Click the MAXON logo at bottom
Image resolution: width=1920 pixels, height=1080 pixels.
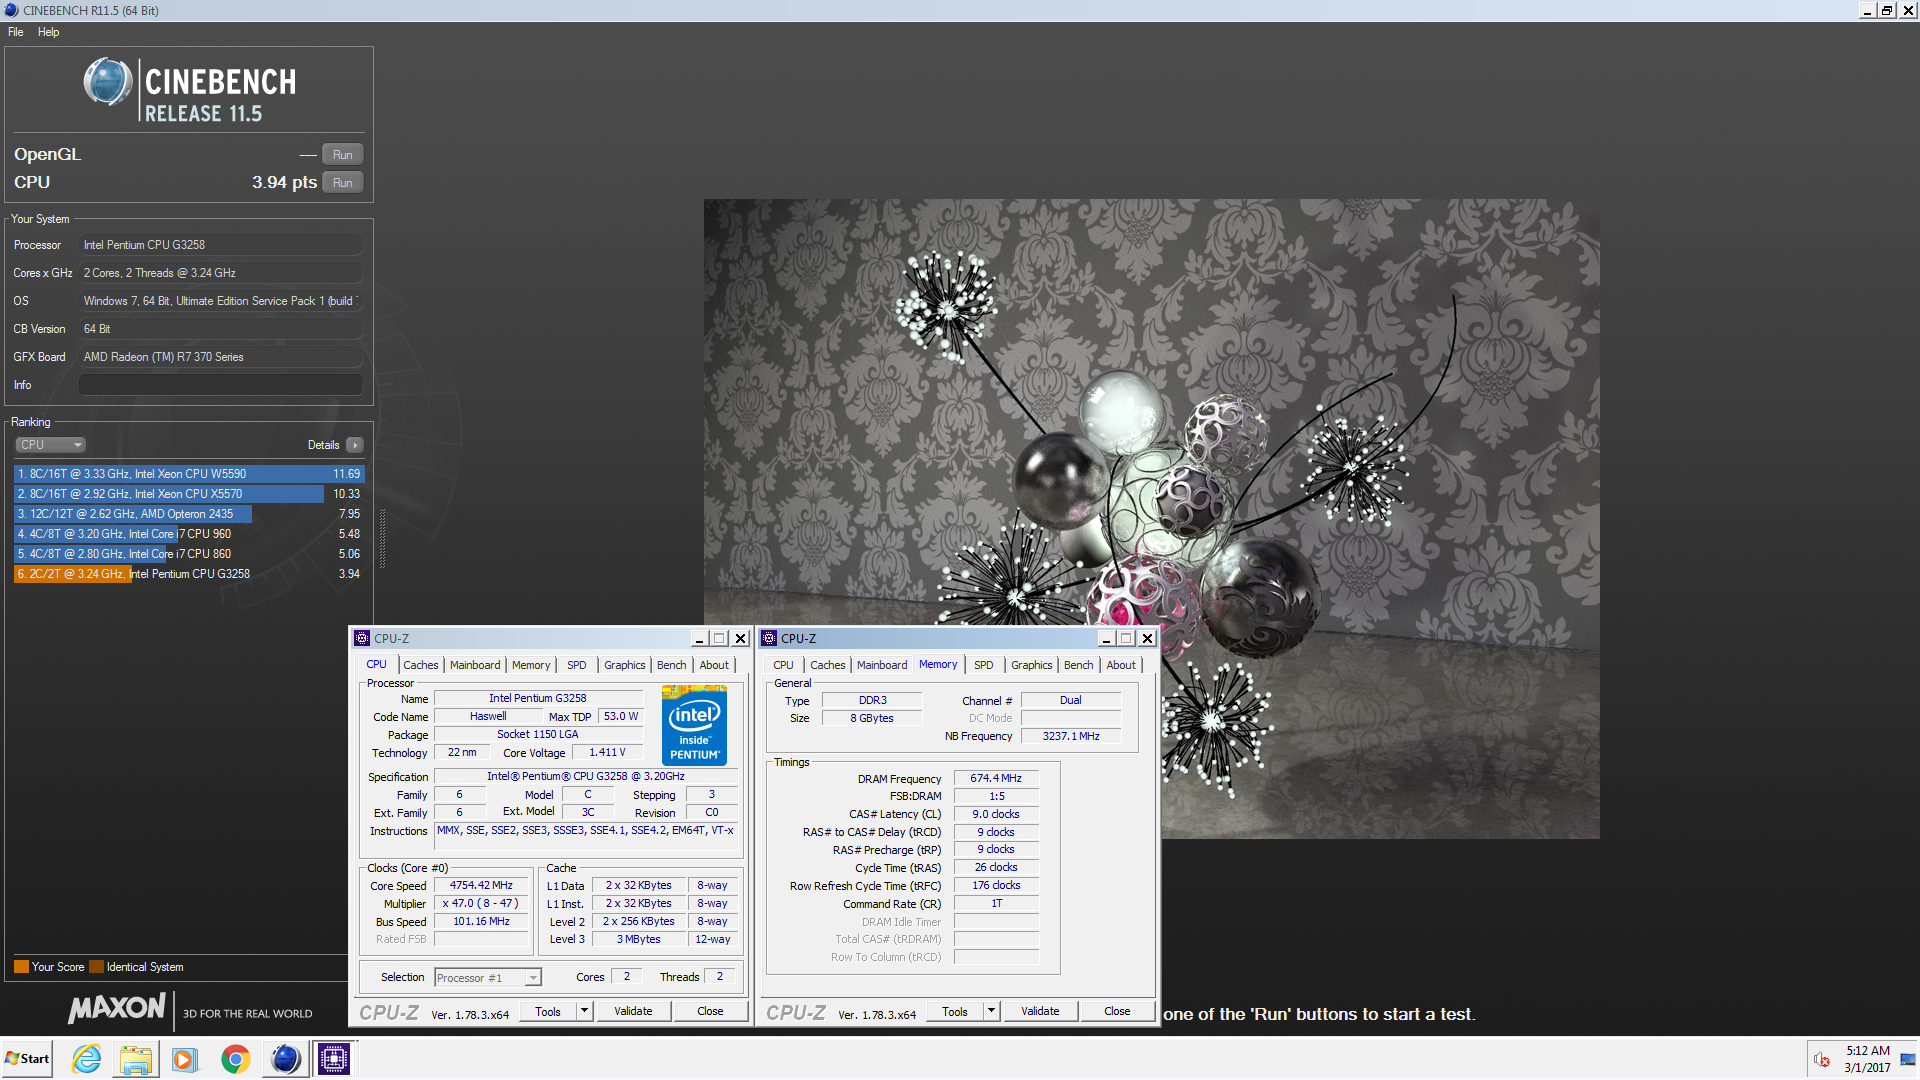pos(117,1008)
